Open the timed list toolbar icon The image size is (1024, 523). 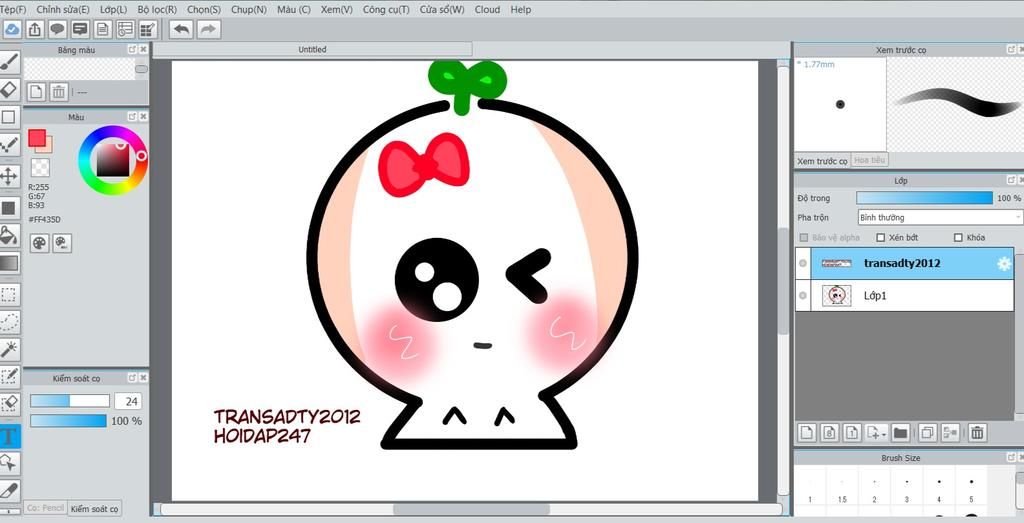[x=125, y=29]
